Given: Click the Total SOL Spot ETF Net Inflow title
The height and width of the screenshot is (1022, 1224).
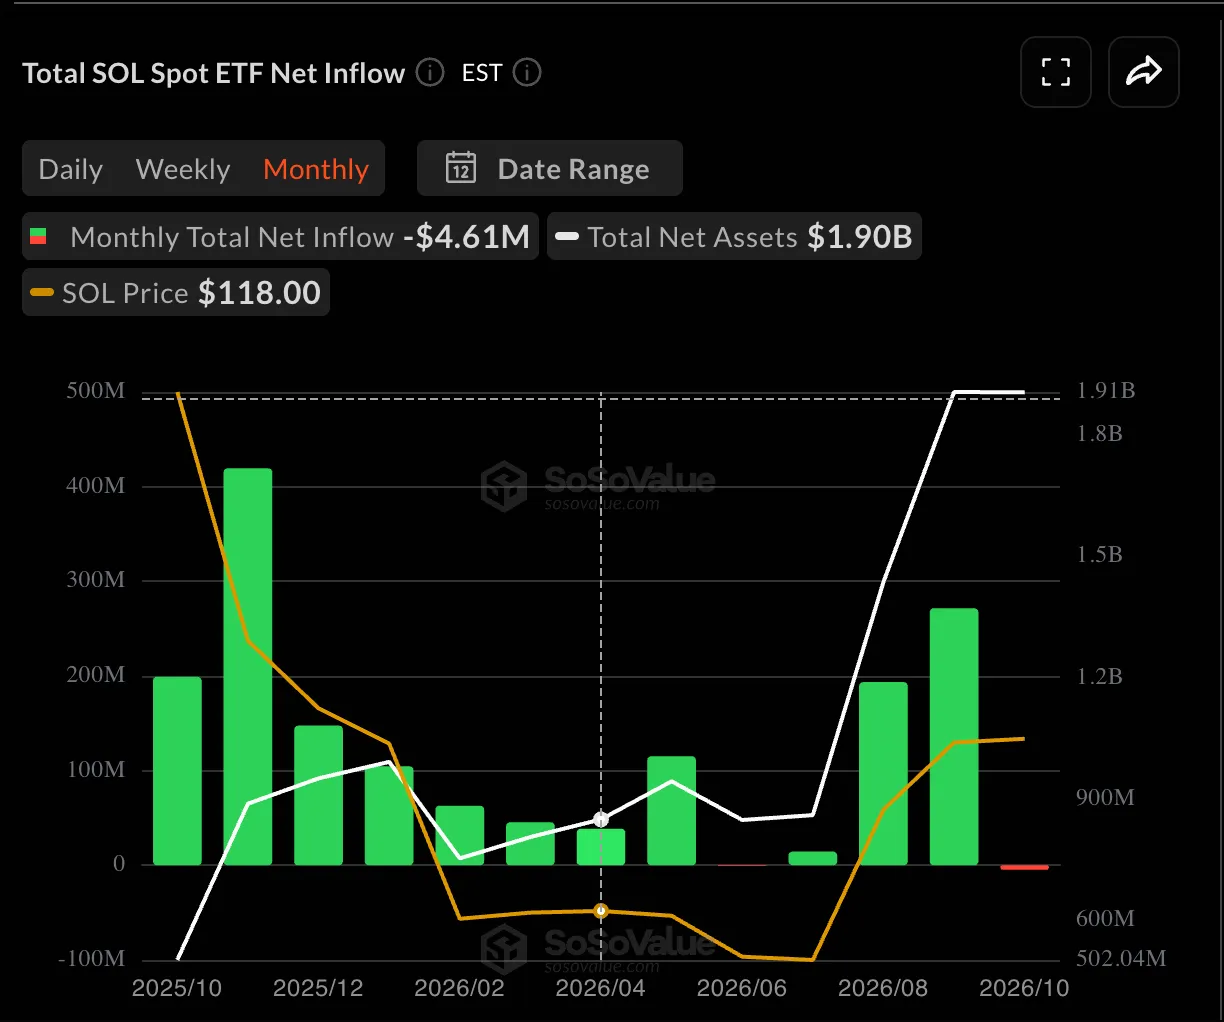Looking at the screenshot, I should pyautogui.click(x=213, y=73).
